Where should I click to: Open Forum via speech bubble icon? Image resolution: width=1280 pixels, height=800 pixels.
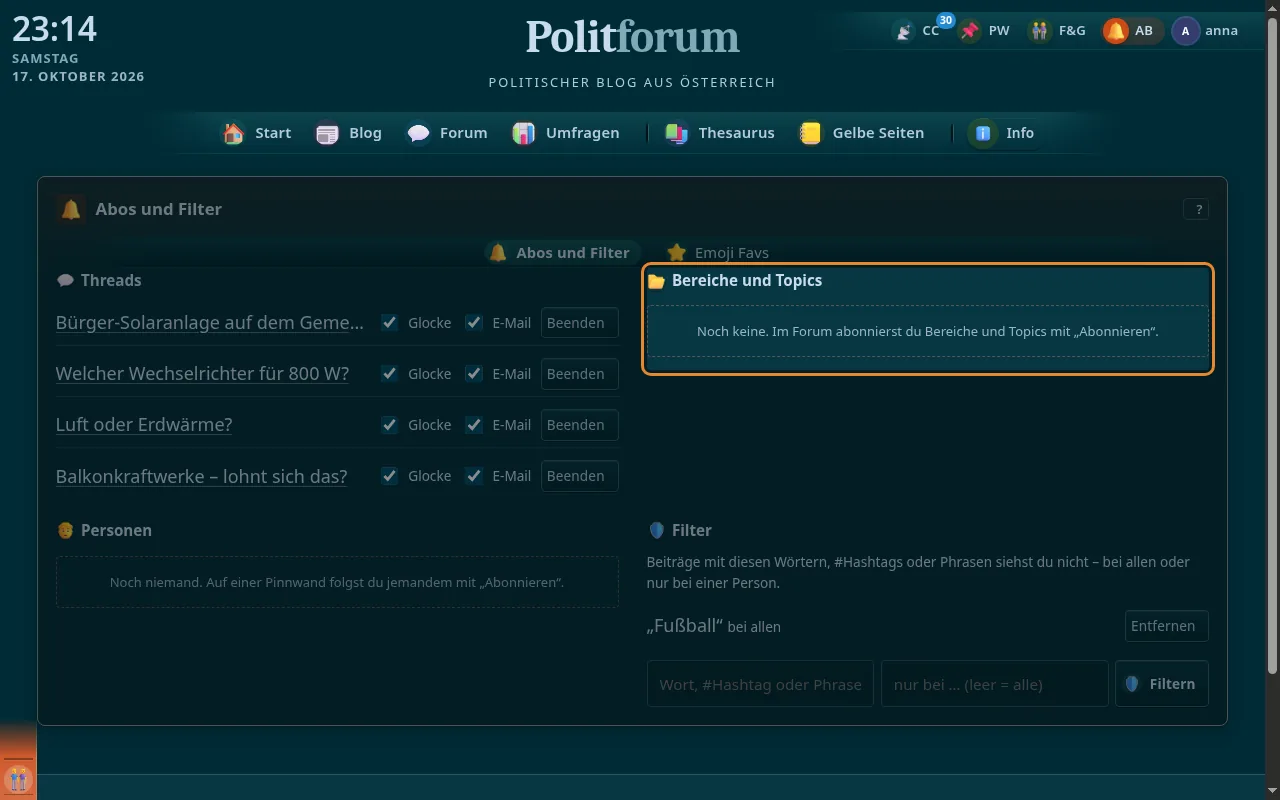click(418, 133)
